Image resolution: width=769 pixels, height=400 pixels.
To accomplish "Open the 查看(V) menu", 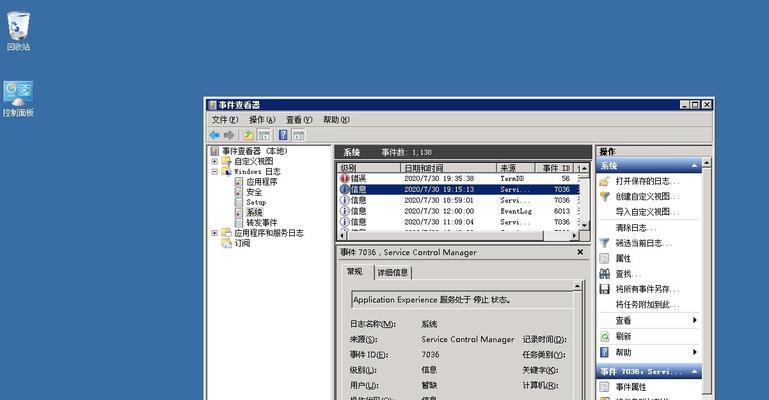I will pyautogui.click(x=299, y=120).
